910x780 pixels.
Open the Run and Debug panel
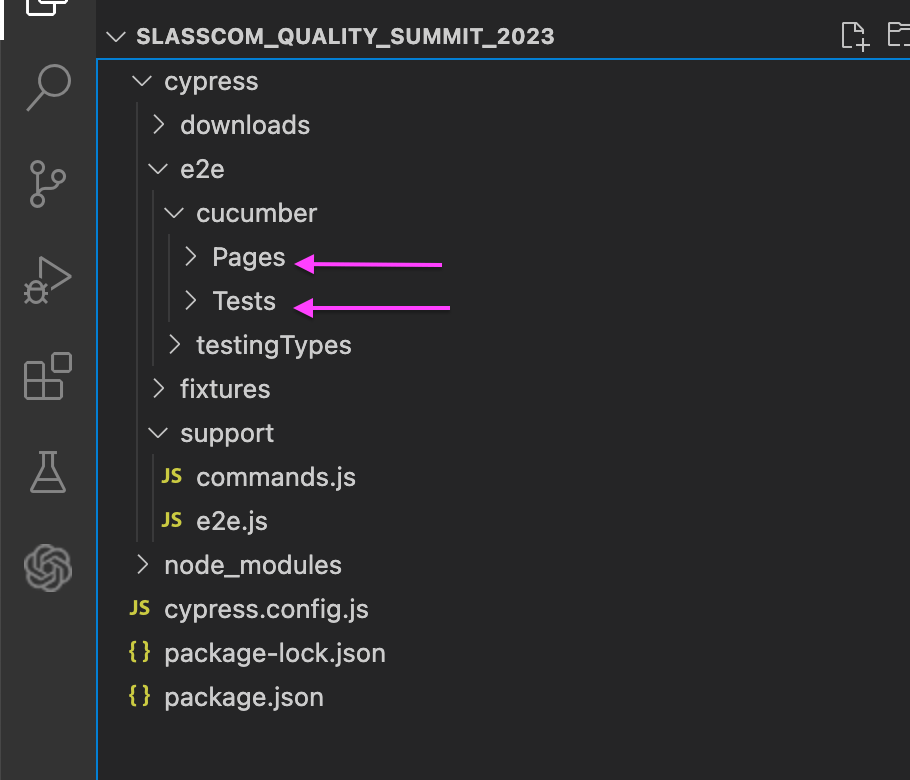(x=47, y=280)
